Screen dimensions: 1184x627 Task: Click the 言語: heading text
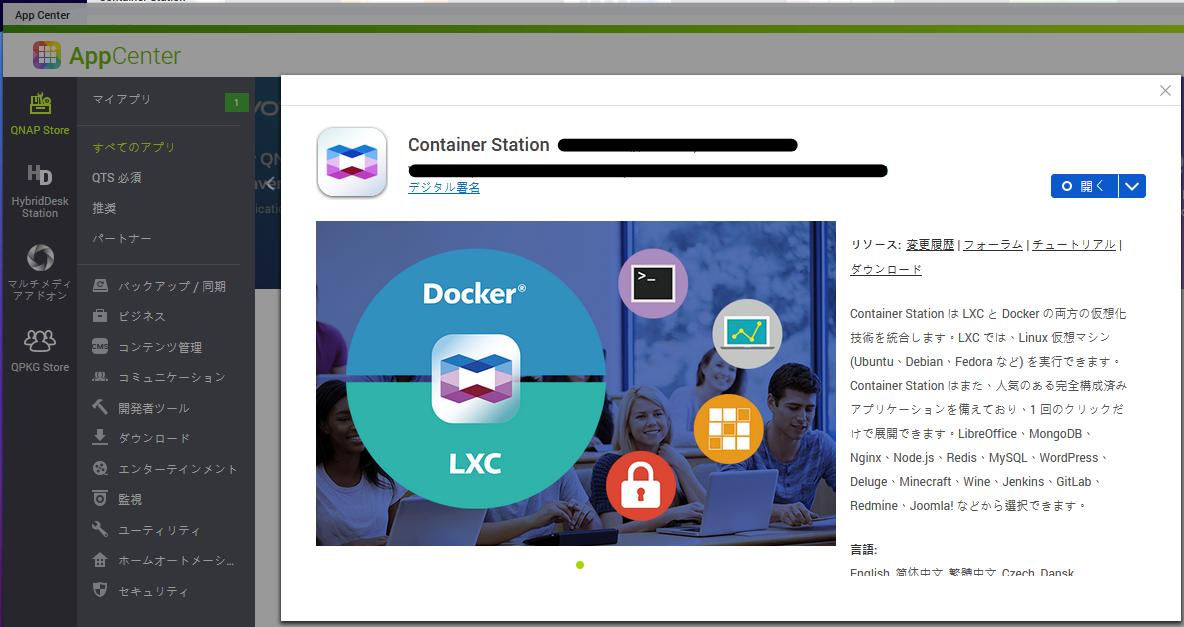click(864, 549)
